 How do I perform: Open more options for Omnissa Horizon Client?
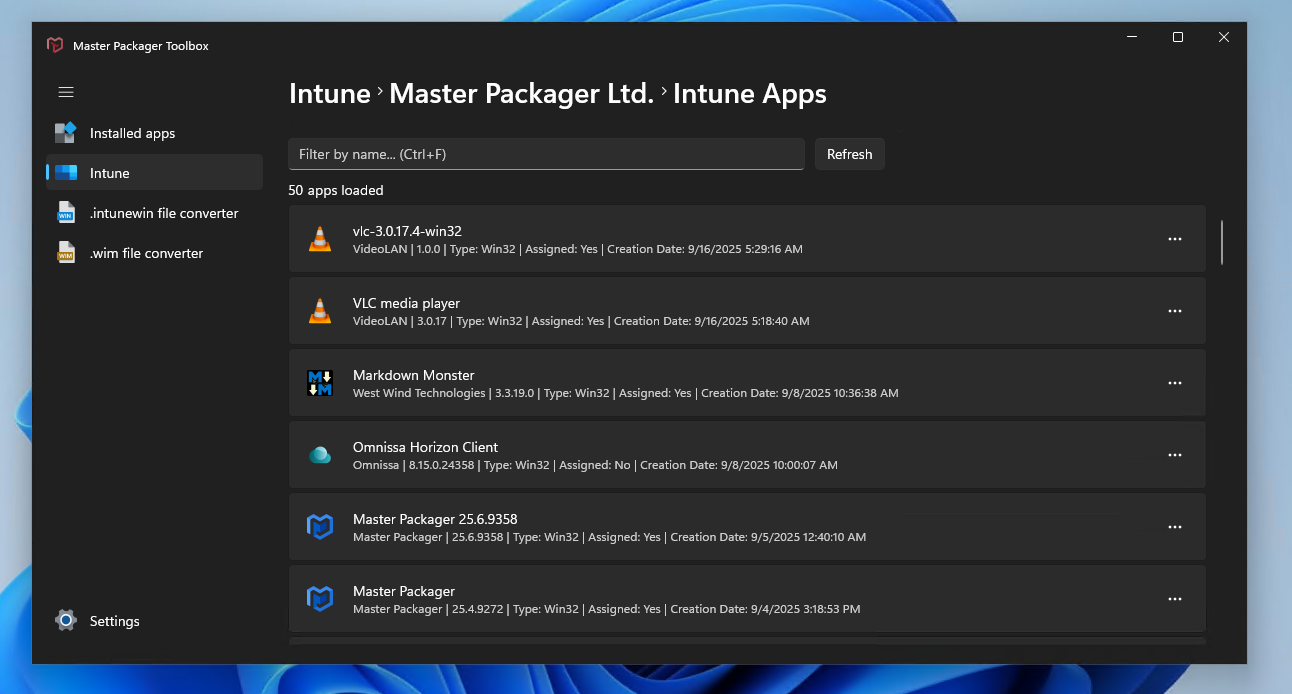(1175, 455)
